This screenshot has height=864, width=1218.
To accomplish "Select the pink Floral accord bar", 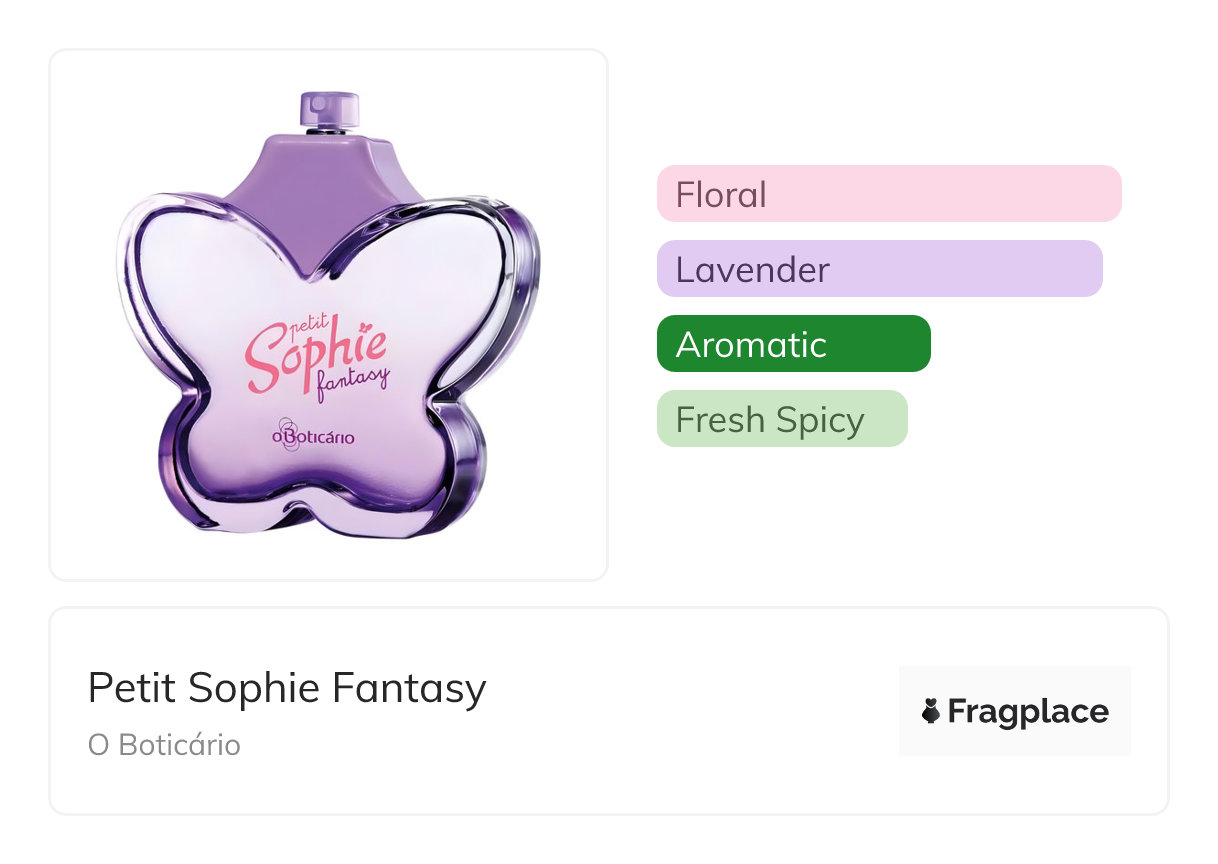I will pos(888,193).
